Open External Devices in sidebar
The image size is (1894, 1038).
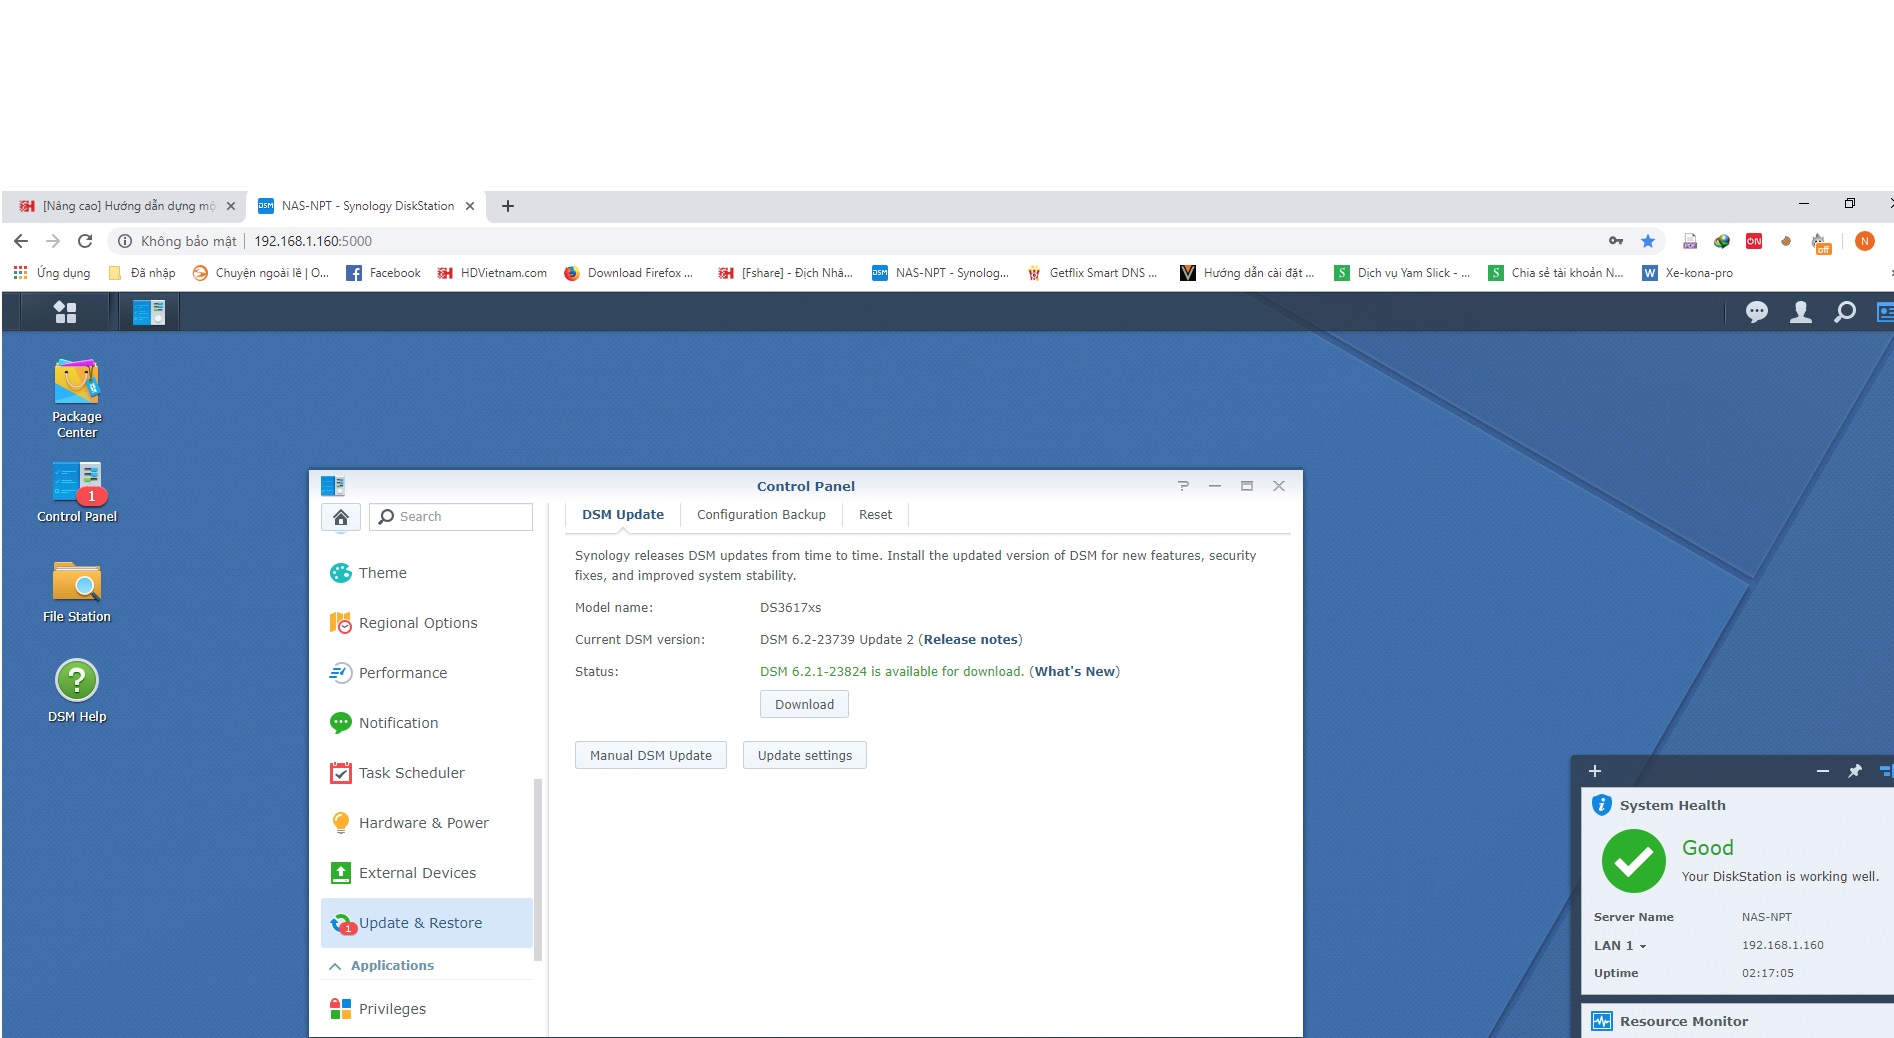pyautogui.click(x=427, y=873)
